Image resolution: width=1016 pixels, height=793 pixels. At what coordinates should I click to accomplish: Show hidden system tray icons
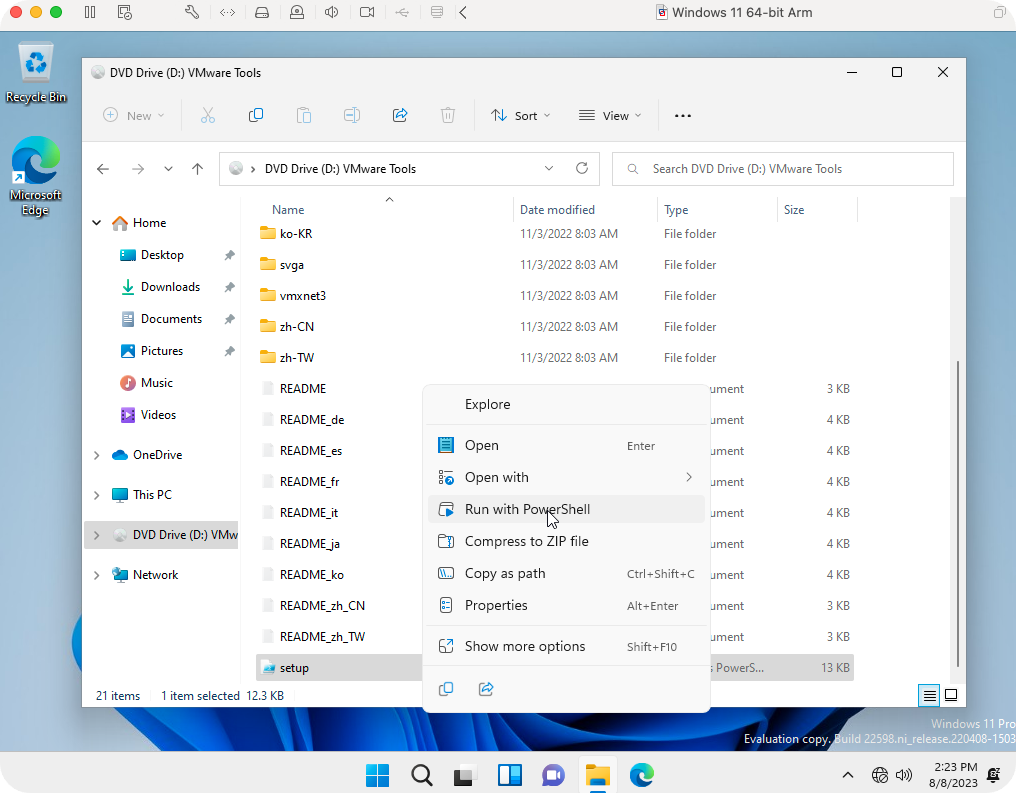pos(848,775)
